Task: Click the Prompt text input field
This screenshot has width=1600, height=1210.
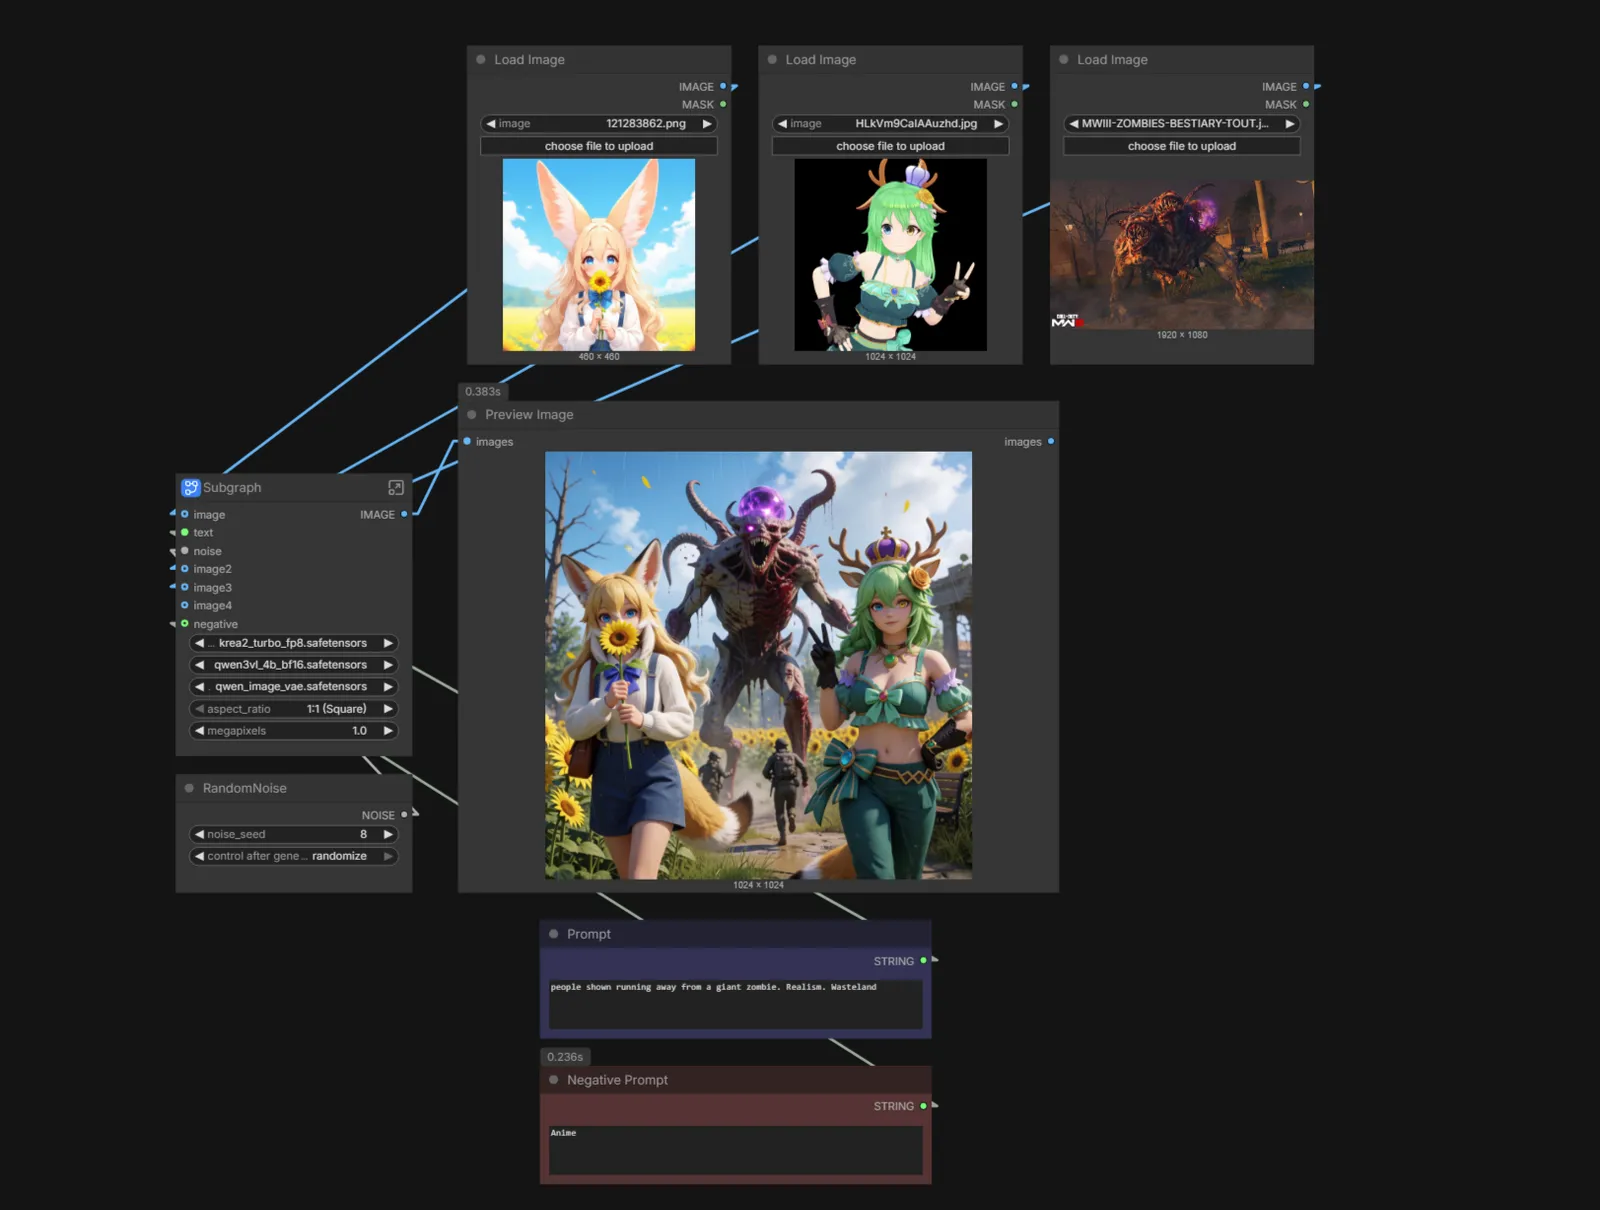Action: (x=735, y=1003)
